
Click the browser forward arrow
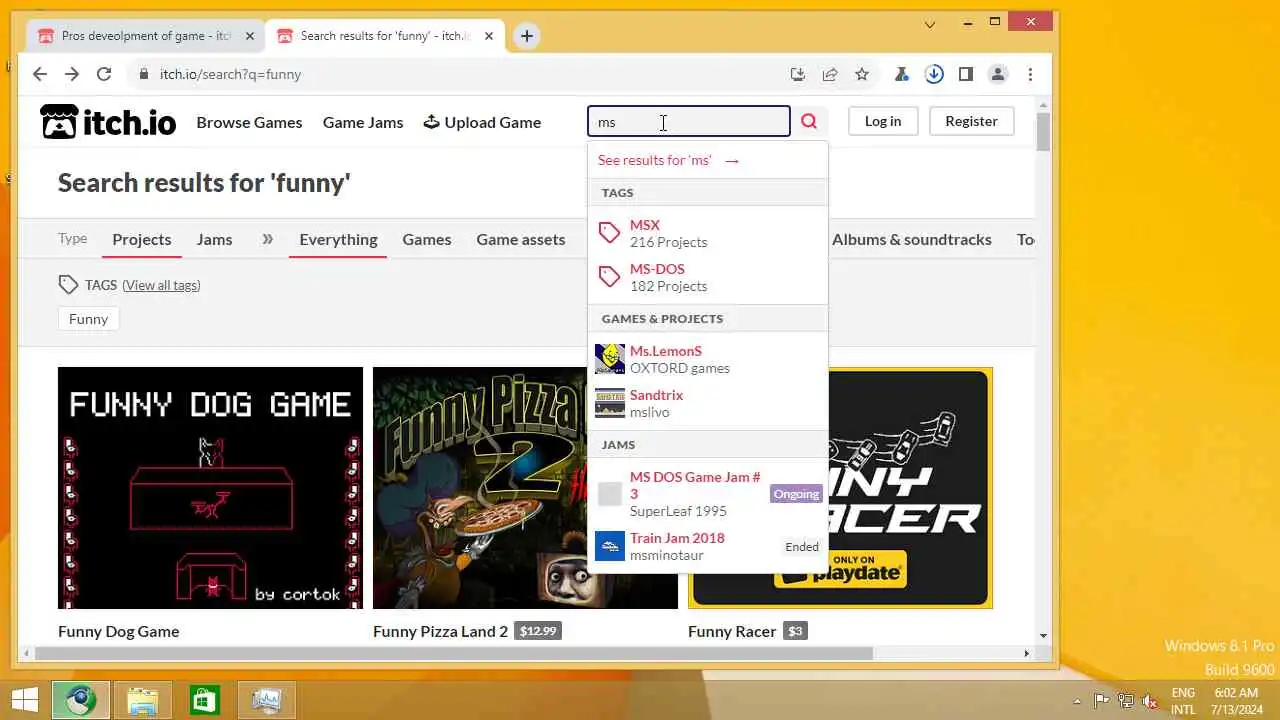(71, 74)
